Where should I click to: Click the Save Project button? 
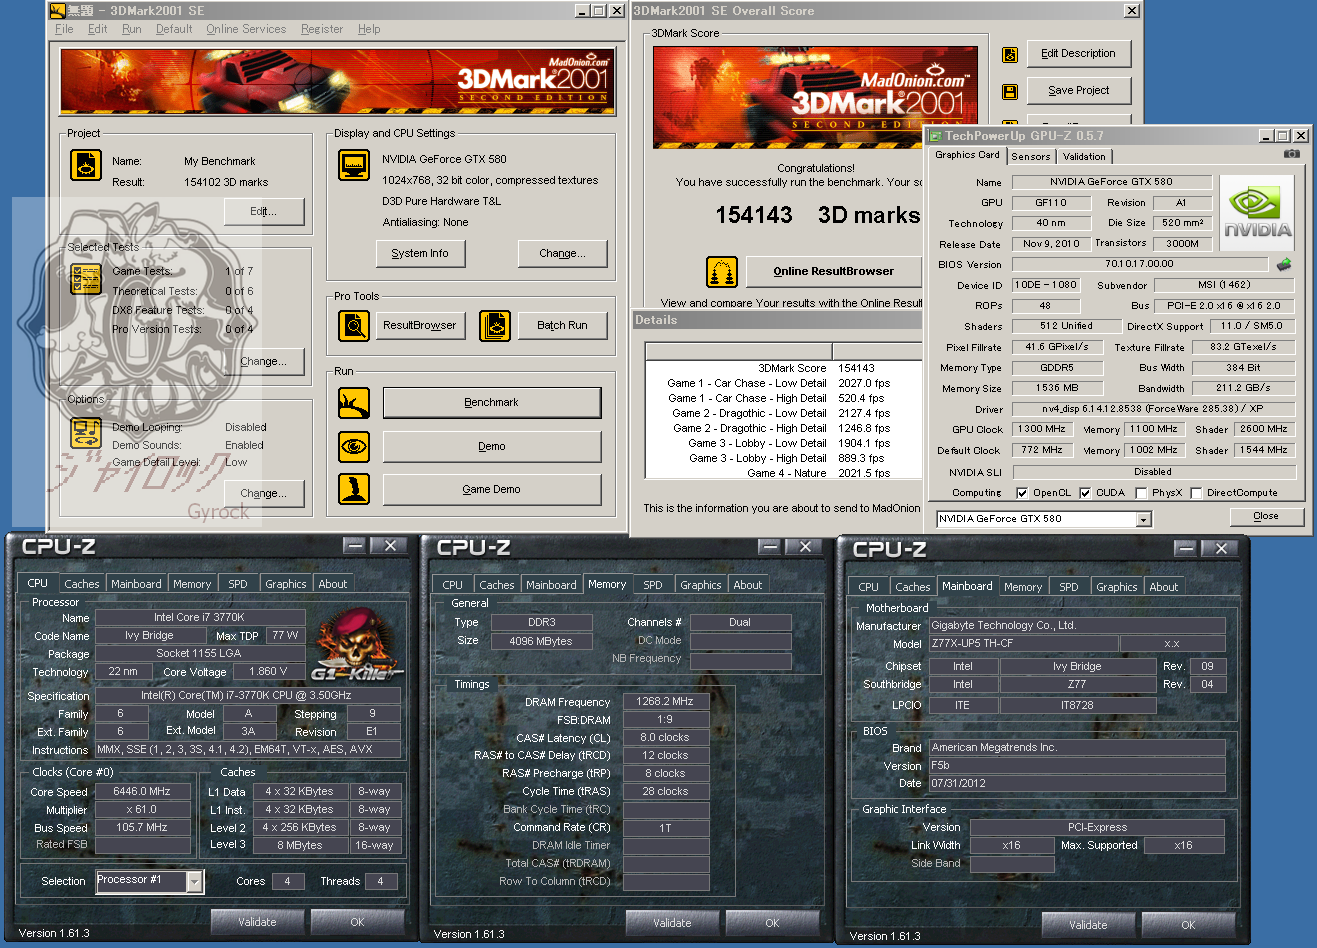(1079, 91)
